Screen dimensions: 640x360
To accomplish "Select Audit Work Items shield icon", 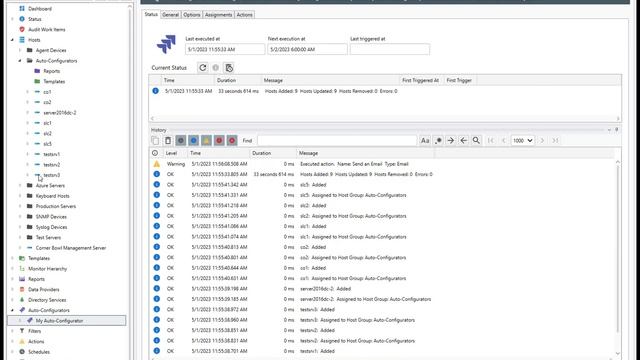I will click(22, 29).
